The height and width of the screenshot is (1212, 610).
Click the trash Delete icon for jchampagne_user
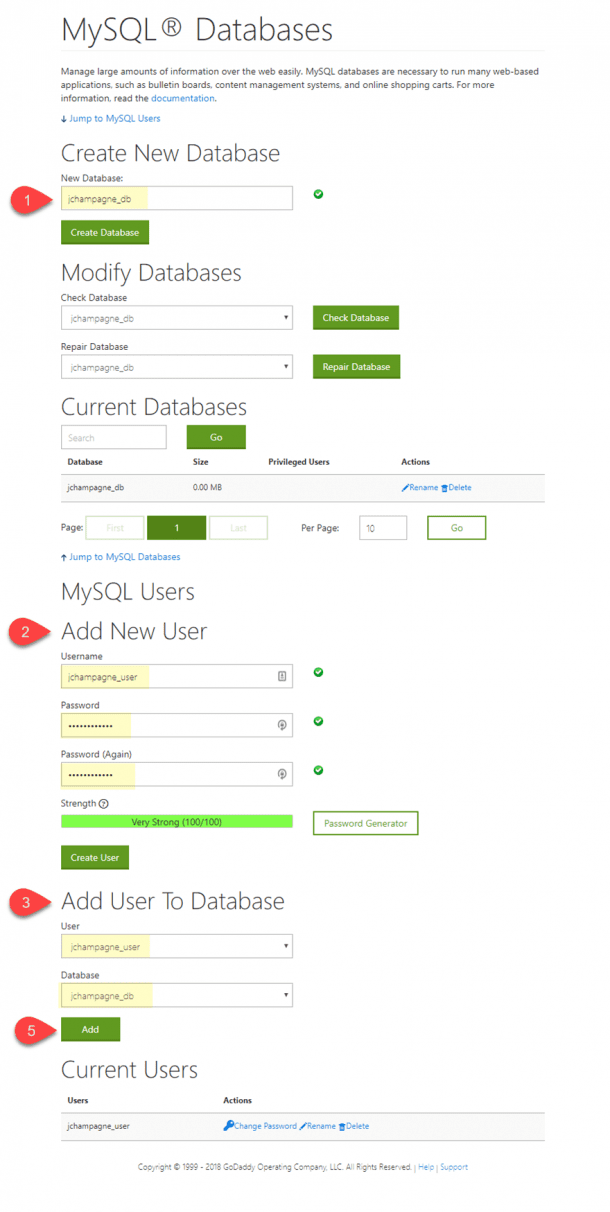click(x=342, y=1126)
